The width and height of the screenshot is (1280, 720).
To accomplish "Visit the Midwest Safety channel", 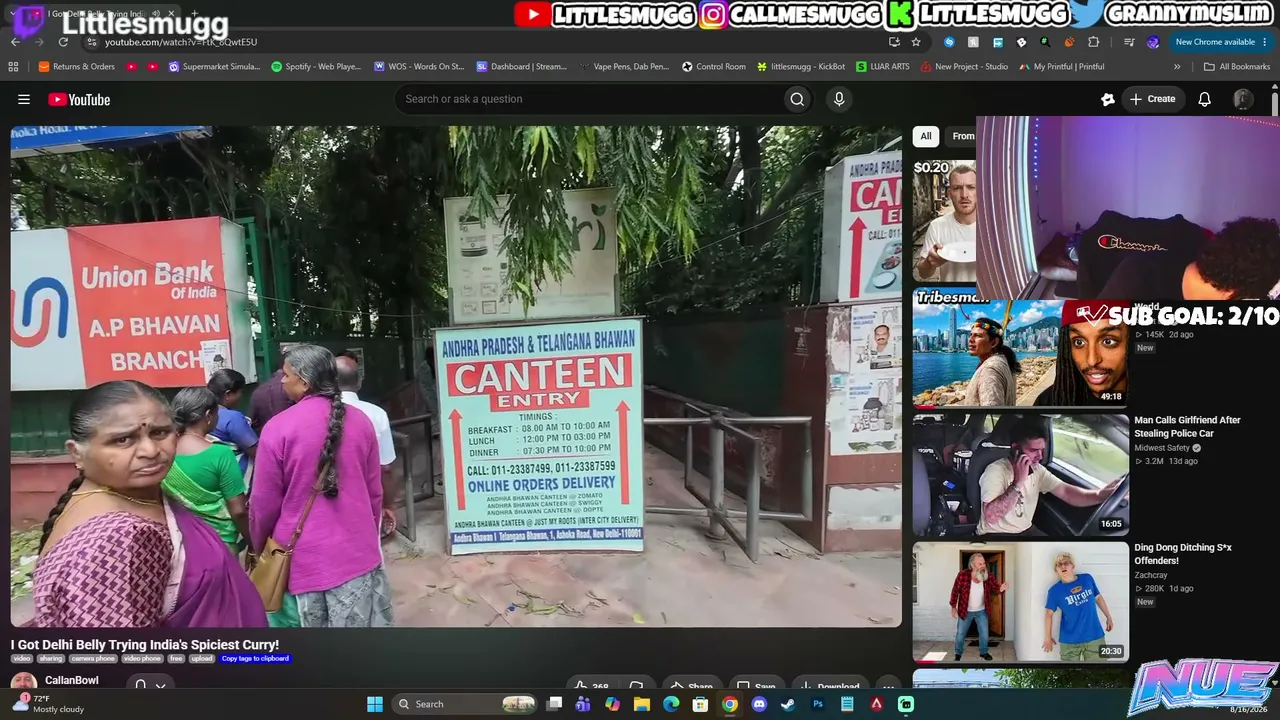I will pyautogui.click(x=1162, y=448).
